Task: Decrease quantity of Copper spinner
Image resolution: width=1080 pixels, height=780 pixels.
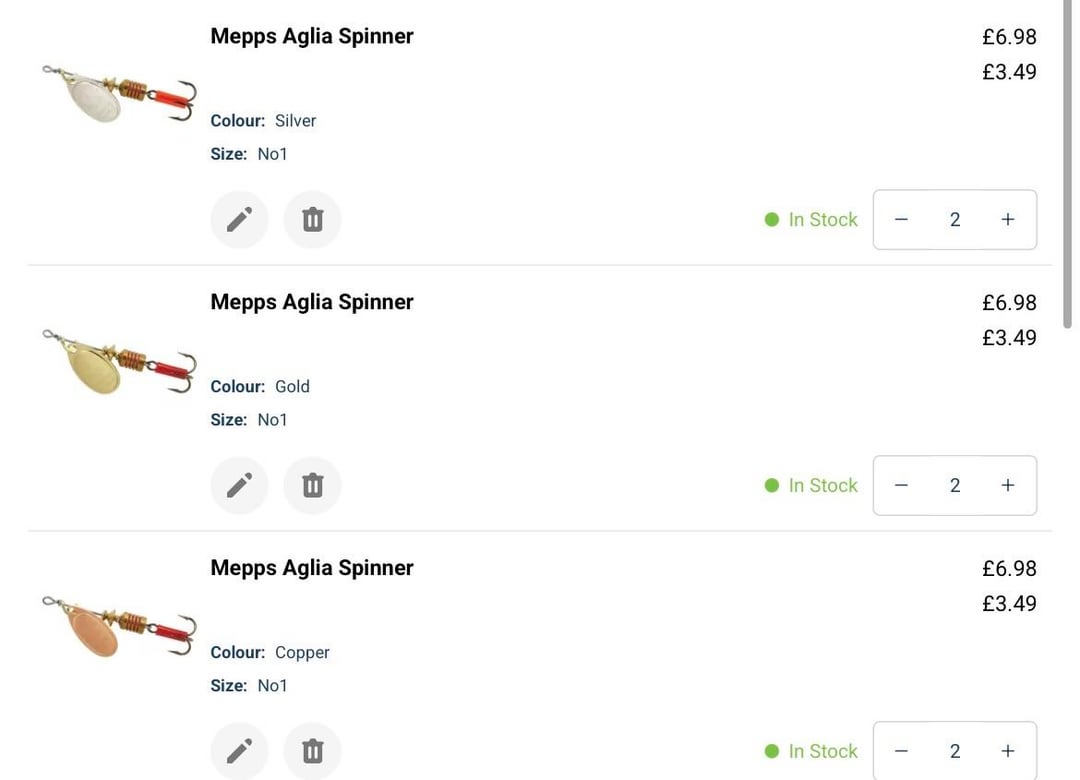Action: click(901, 751)
